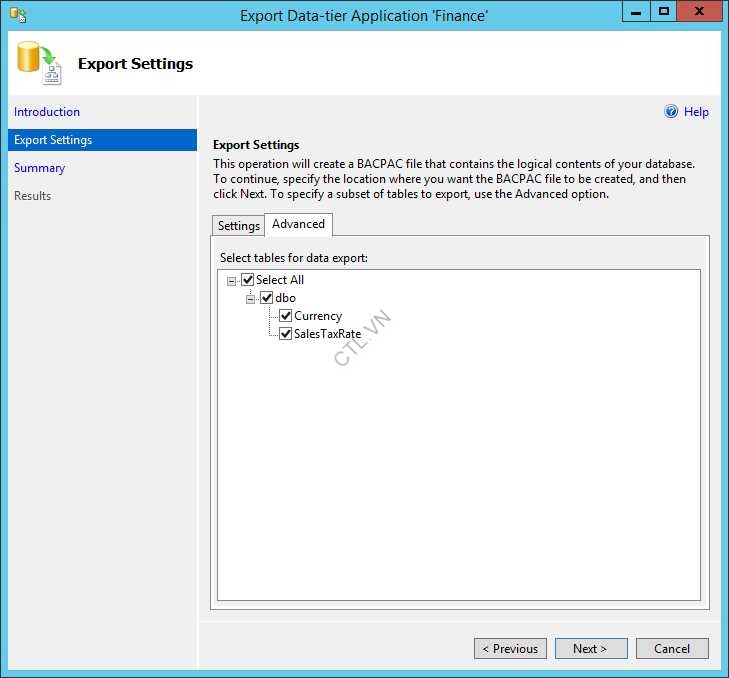Click the database export wizard icon
Screen dimensions: 729x678
pyautogui.click(x=38, y=63)
